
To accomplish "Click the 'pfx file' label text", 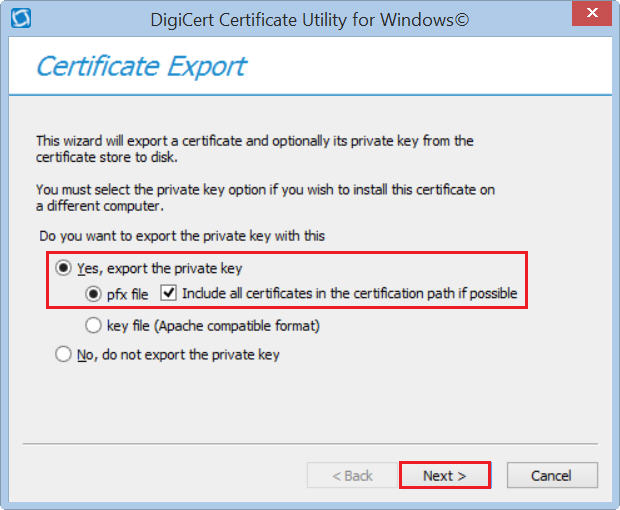I will [127, 295].
